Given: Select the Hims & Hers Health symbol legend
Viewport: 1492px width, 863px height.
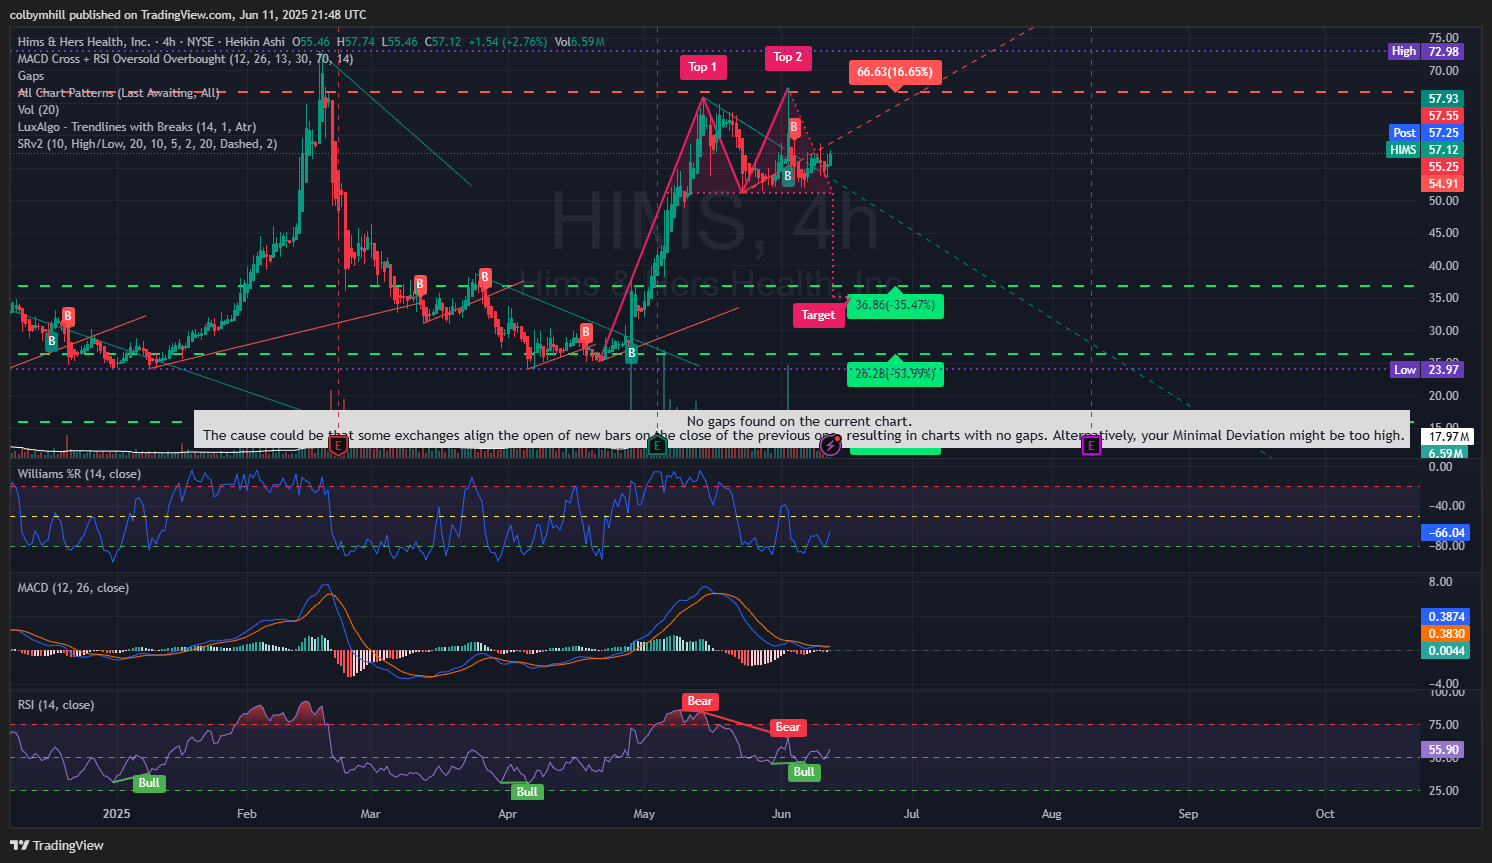Looking at the screenshot, I should 151,42.
